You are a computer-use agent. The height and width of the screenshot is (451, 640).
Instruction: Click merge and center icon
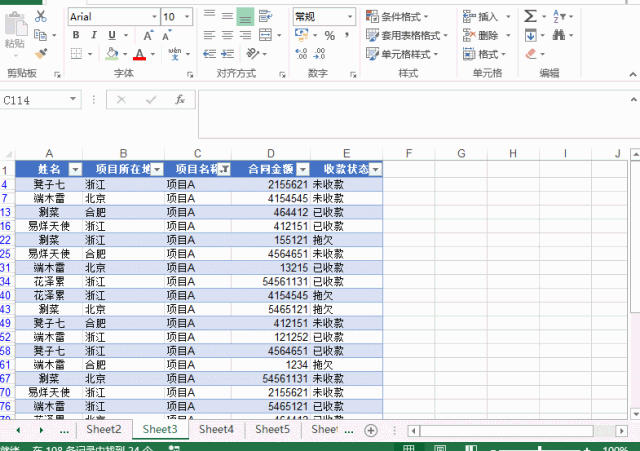266,35
